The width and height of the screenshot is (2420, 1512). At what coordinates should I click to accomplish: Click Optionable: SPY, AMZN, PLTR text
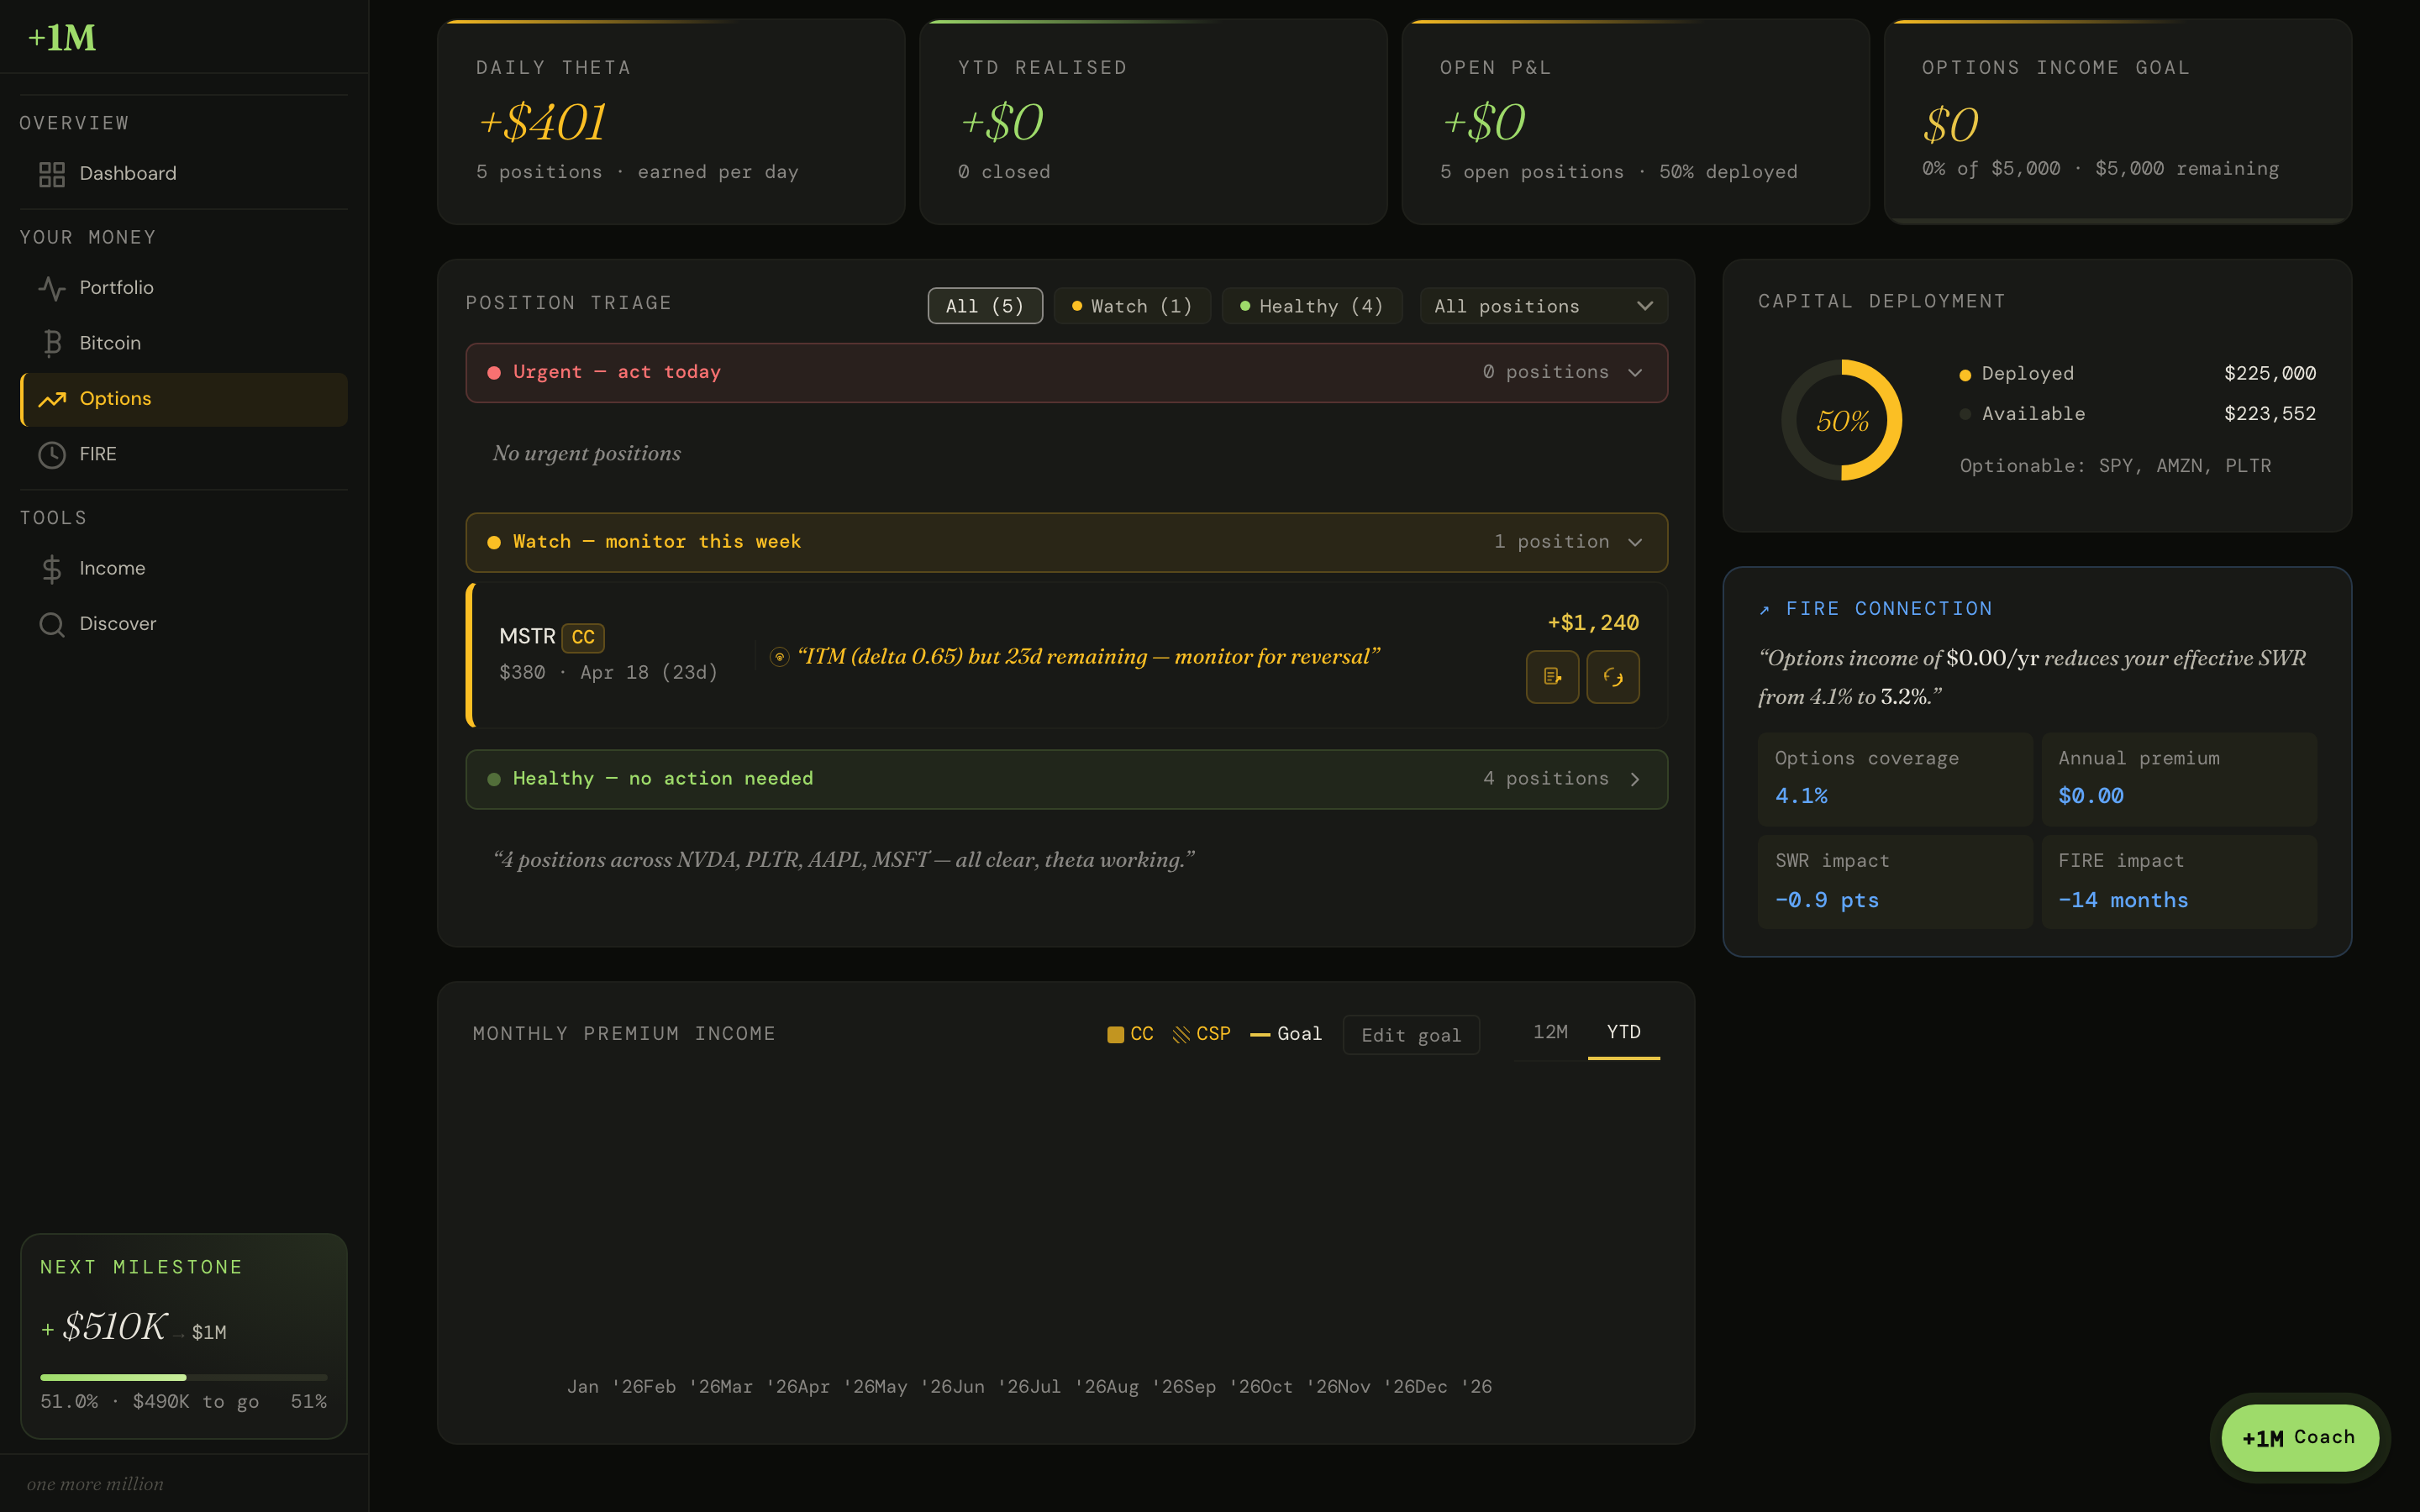tap(2115, 466)
